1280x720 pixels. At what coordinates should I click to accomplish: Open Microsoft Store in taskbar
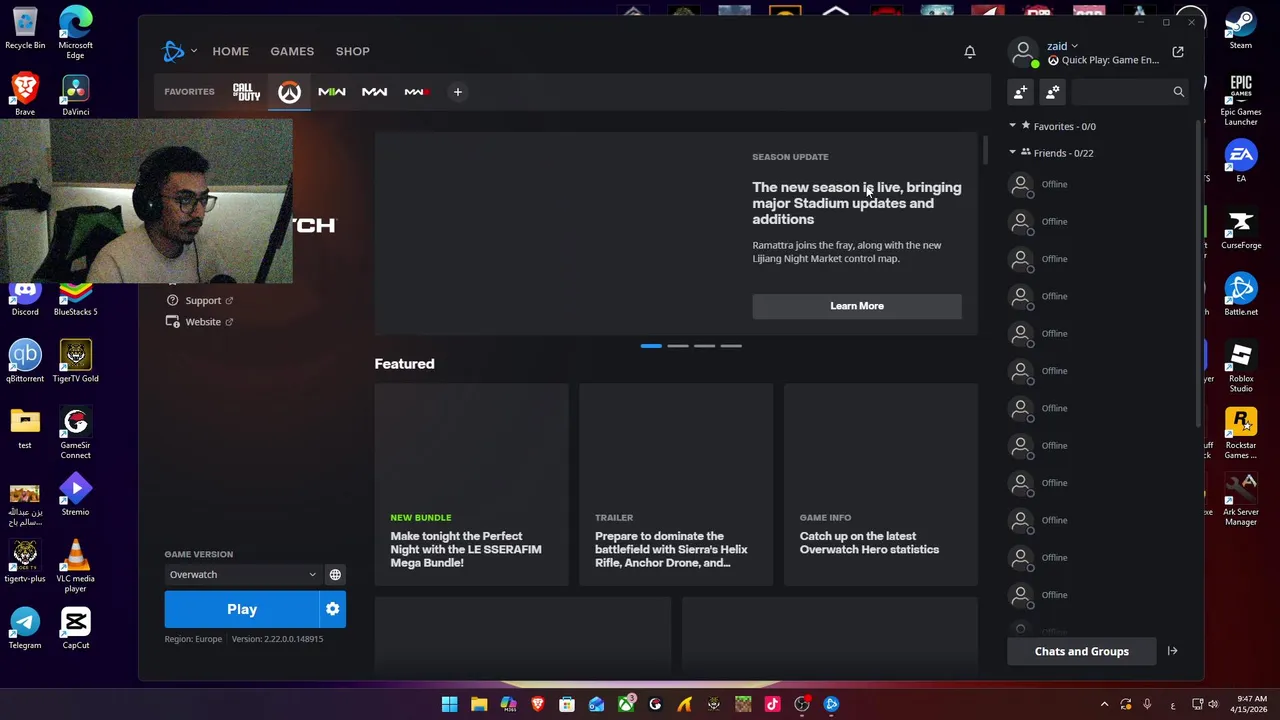click(x=567, y=704)
